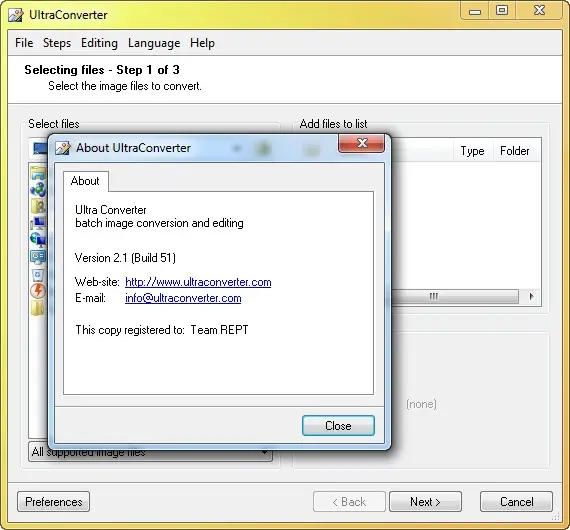The image size is (570, 530).
Task: Minimize the UltraConverter window
Action: click(475, 11)
